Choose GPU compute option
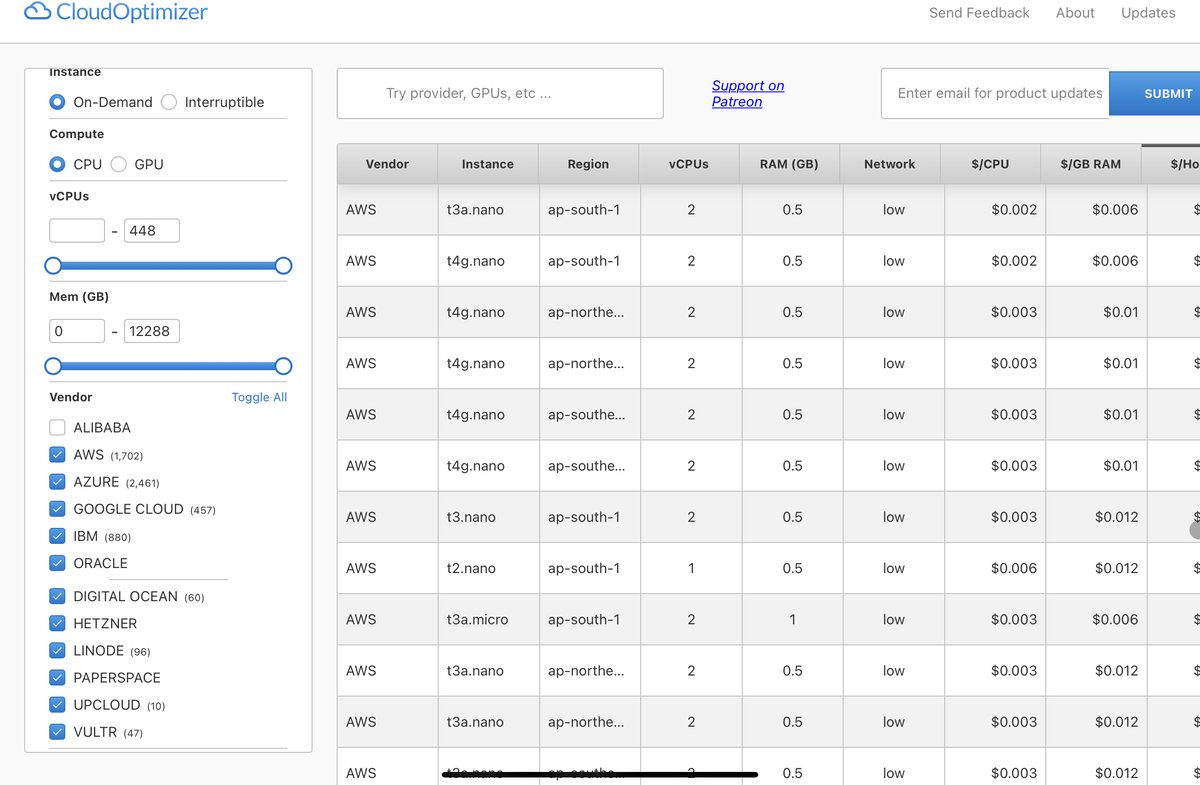1200x785 pixels. pos(118,164)
